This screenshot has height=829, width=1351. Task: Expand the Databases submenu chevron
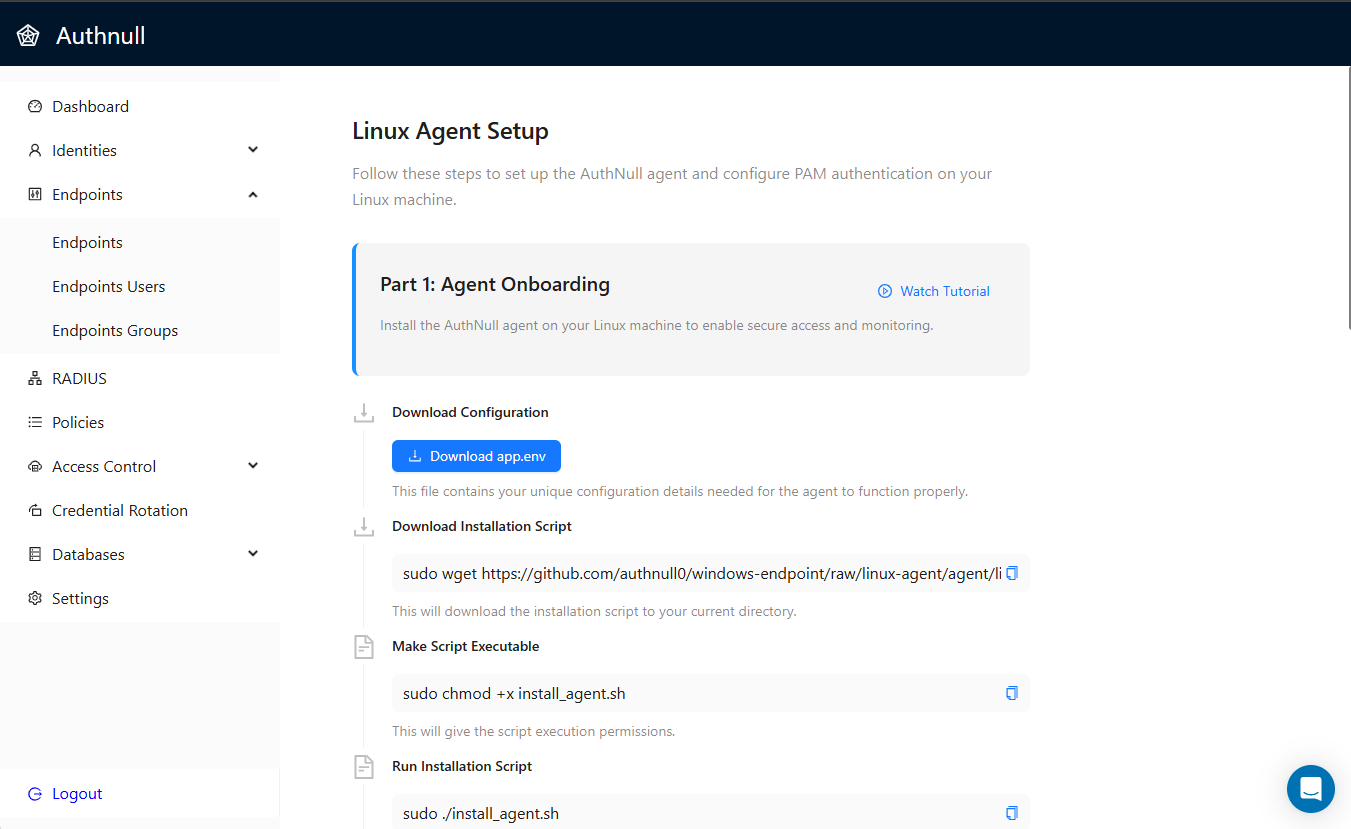[253, 554]
